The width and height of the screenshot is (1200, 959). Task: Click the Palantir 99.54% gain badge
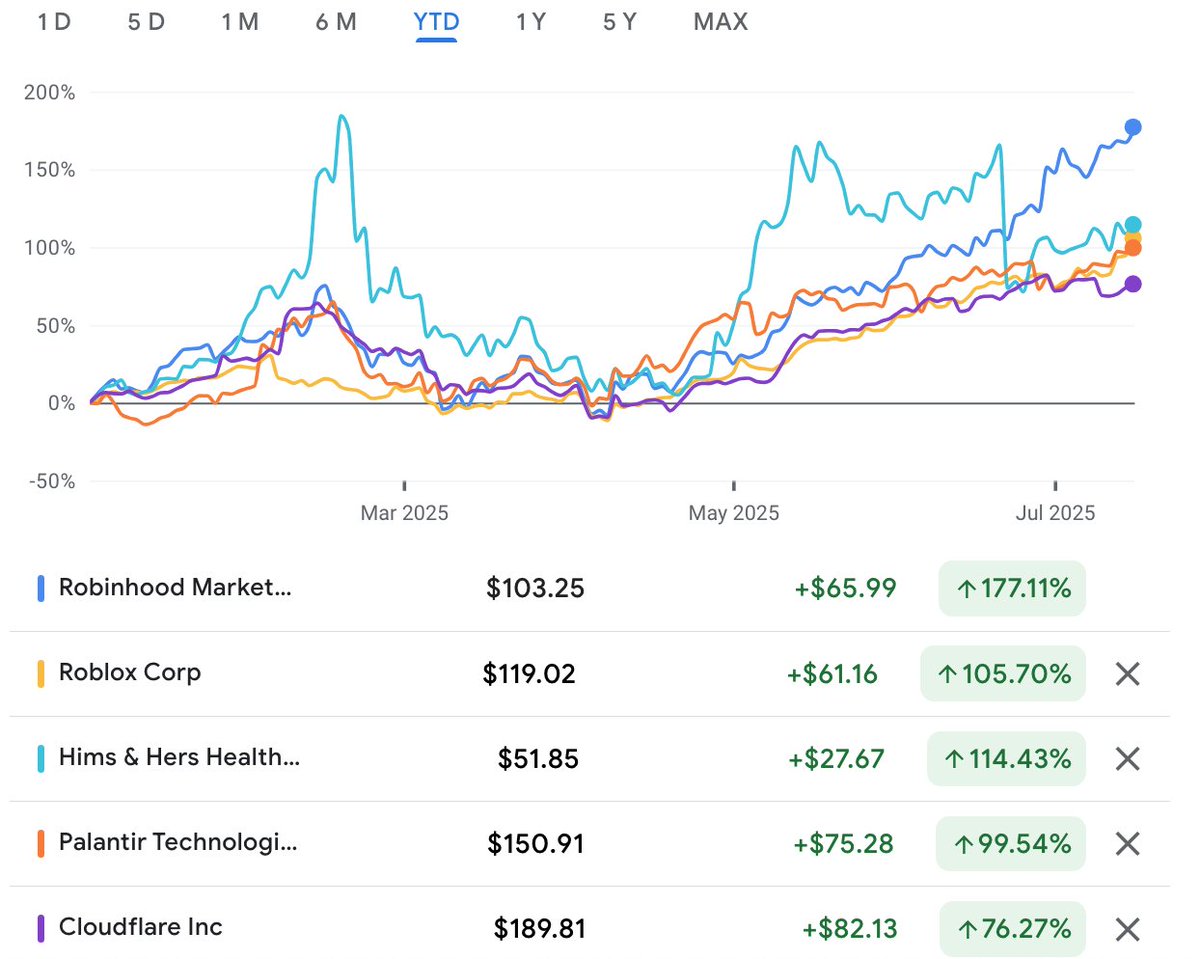click(x=1011, y=844)
